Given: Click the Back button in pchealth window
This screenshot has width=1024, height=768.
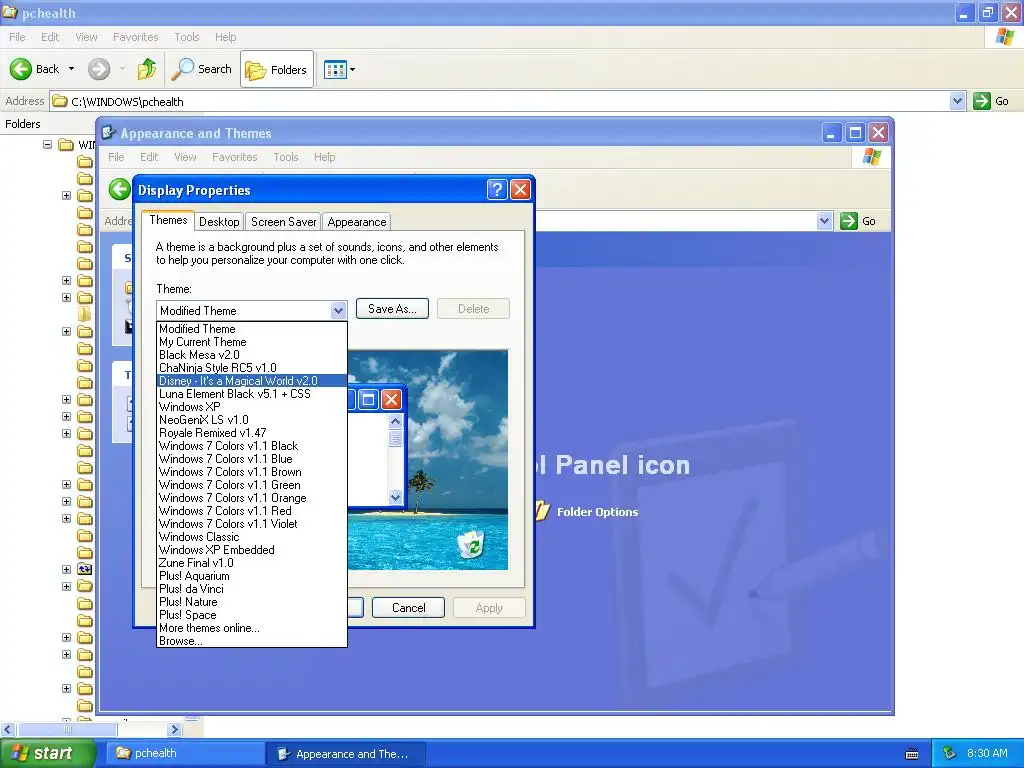Looking at the screenshot, I should tap(34, 69).
